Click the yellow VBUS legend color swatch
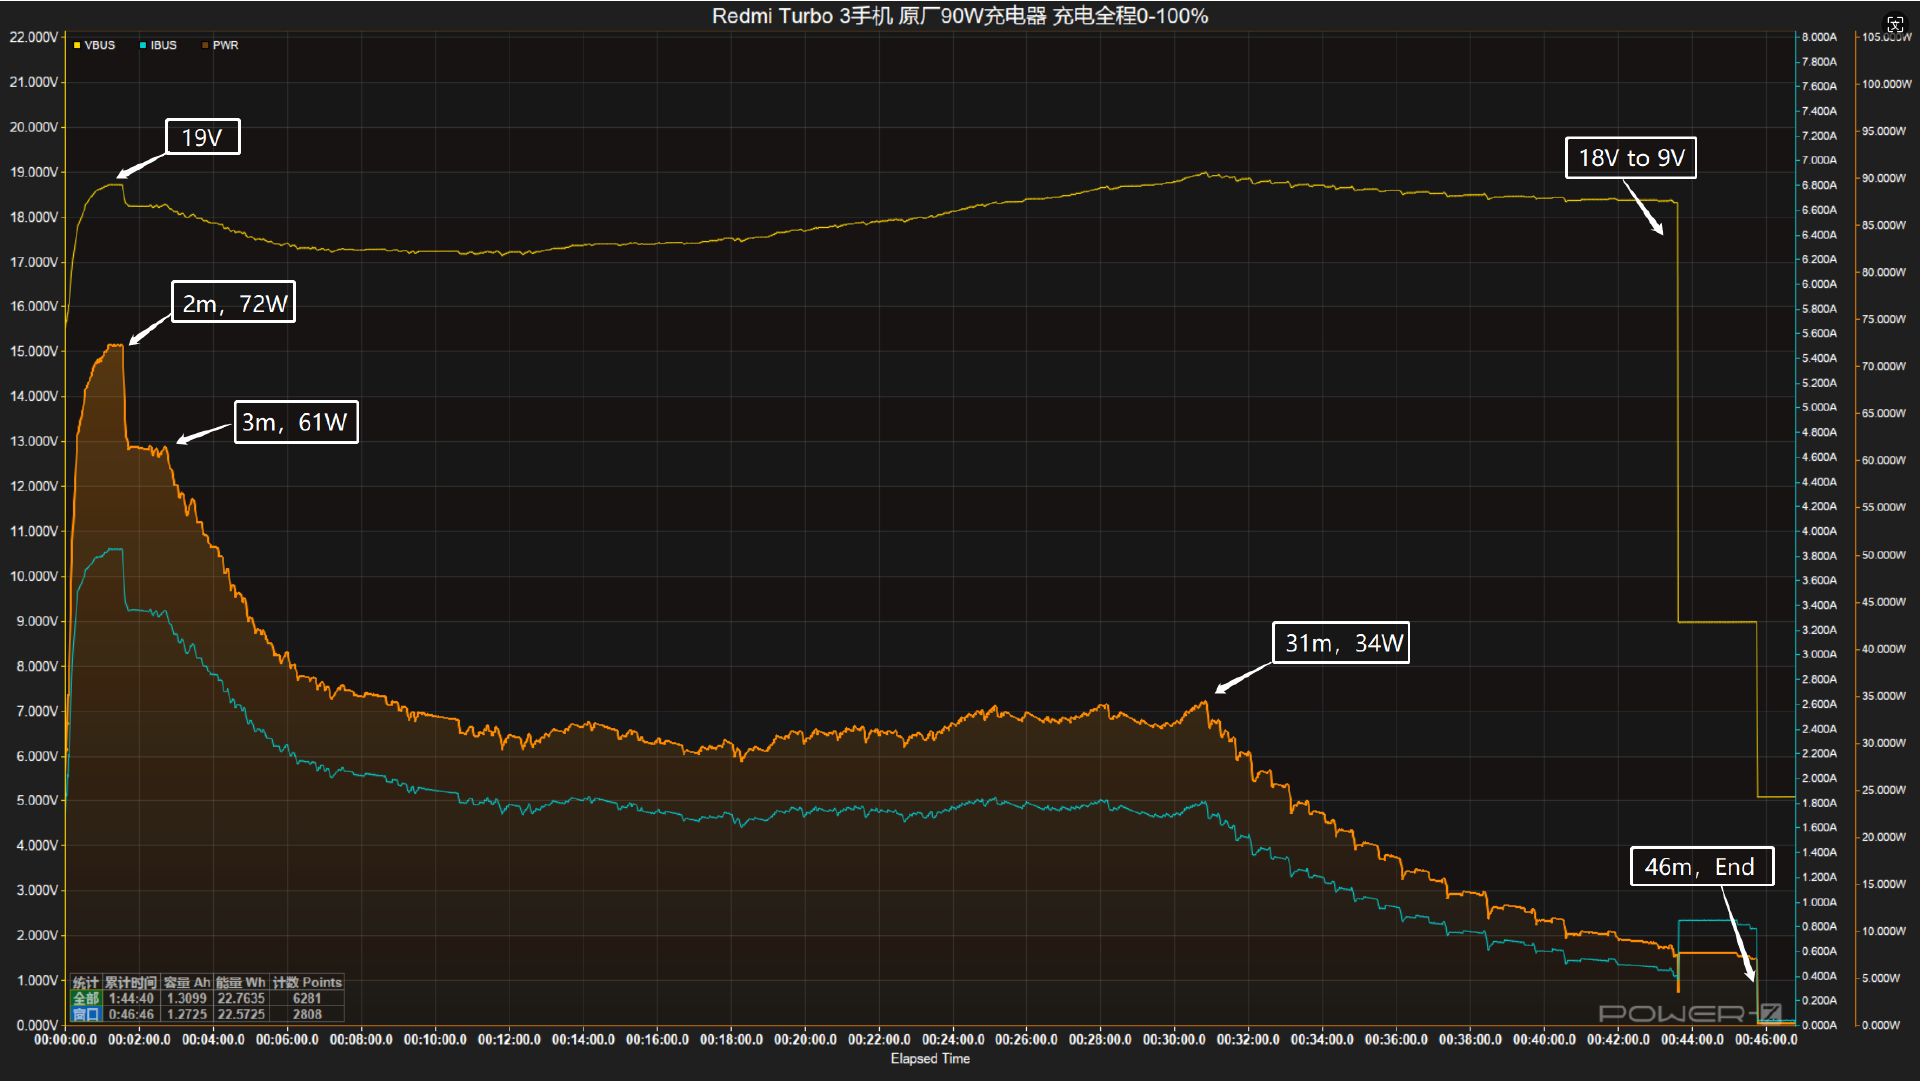The height and width of the screenshot is (1082, 1920). point(77,45)
